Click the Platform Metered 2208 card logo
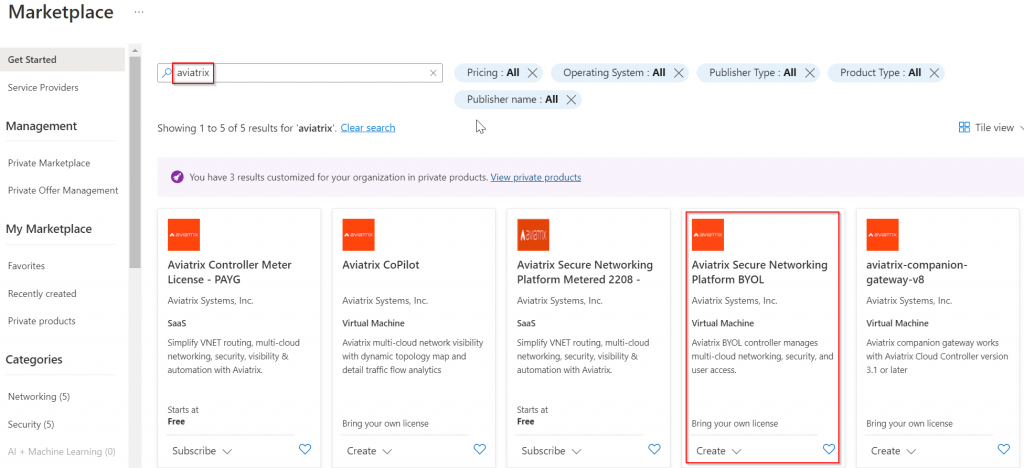This screenshot has width=1024, height=468. click(x=533, y=235)
